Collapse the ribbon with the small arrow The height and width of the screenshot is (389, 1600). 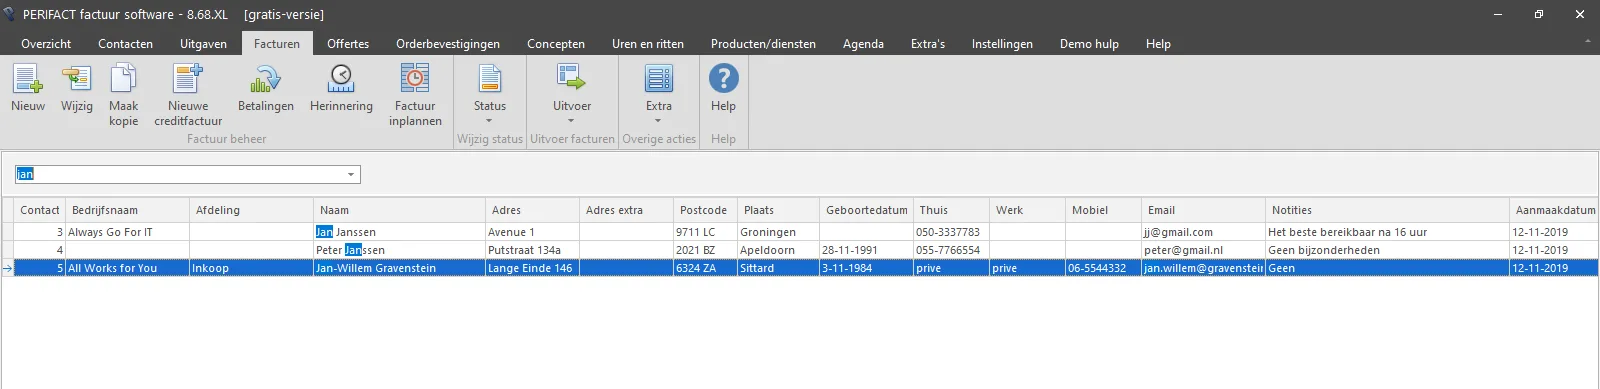coord(1587,42)
